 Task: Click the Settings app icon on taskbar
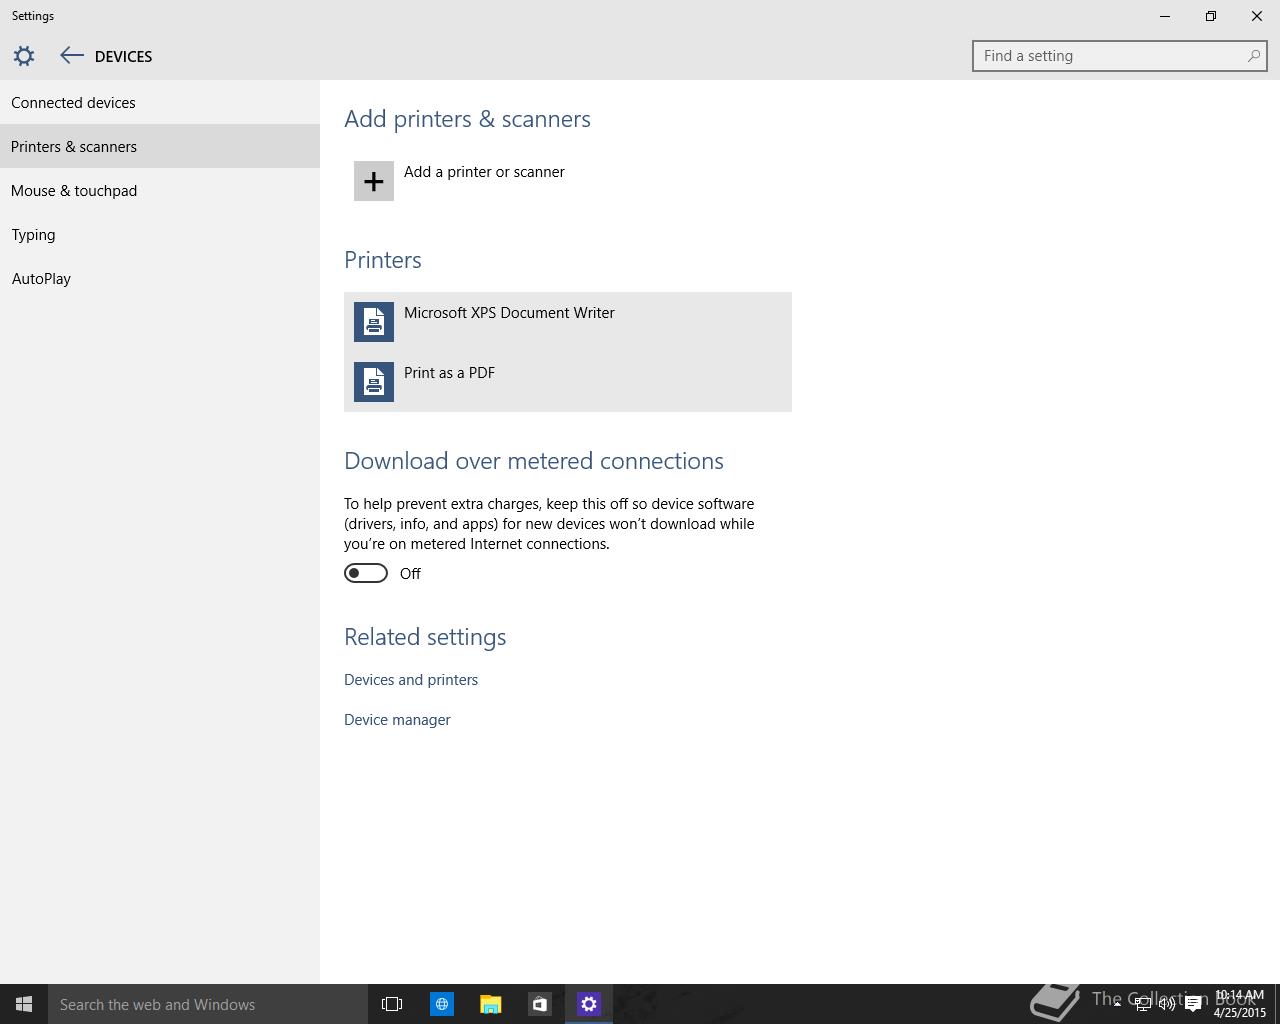click(588, 1004)
